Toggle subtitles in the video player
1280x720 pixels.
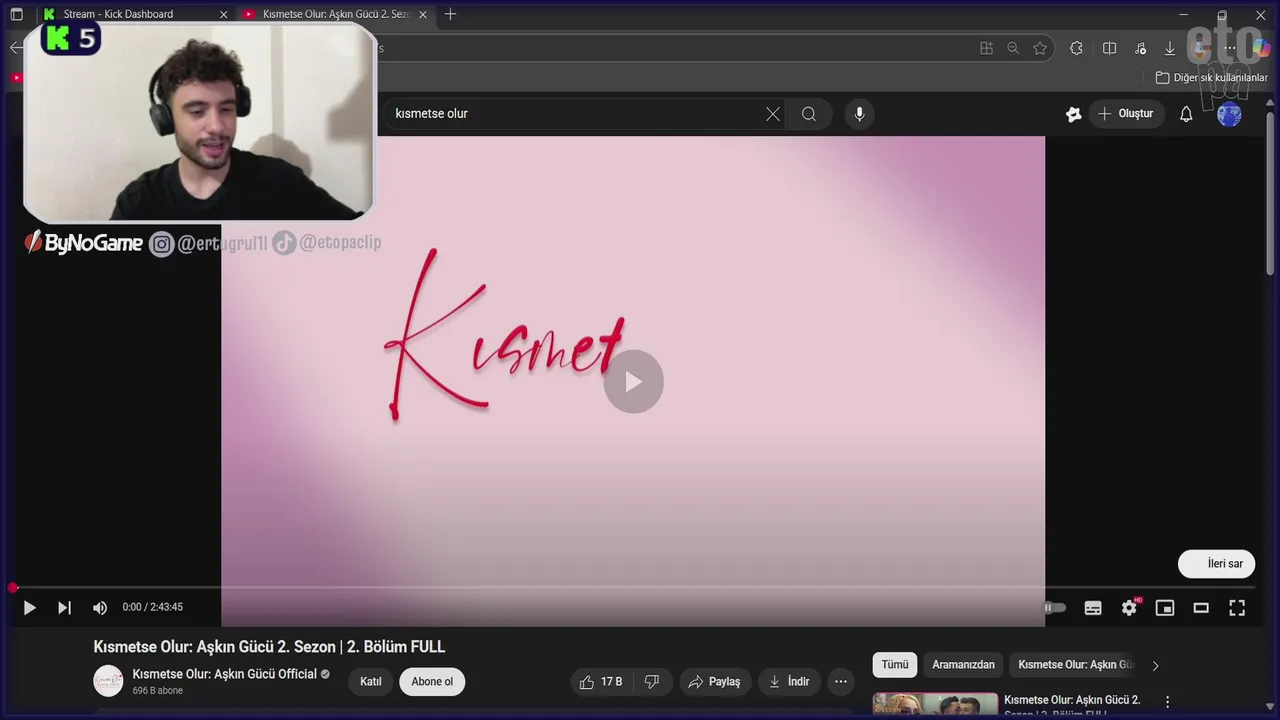(x=1093, y=607)
